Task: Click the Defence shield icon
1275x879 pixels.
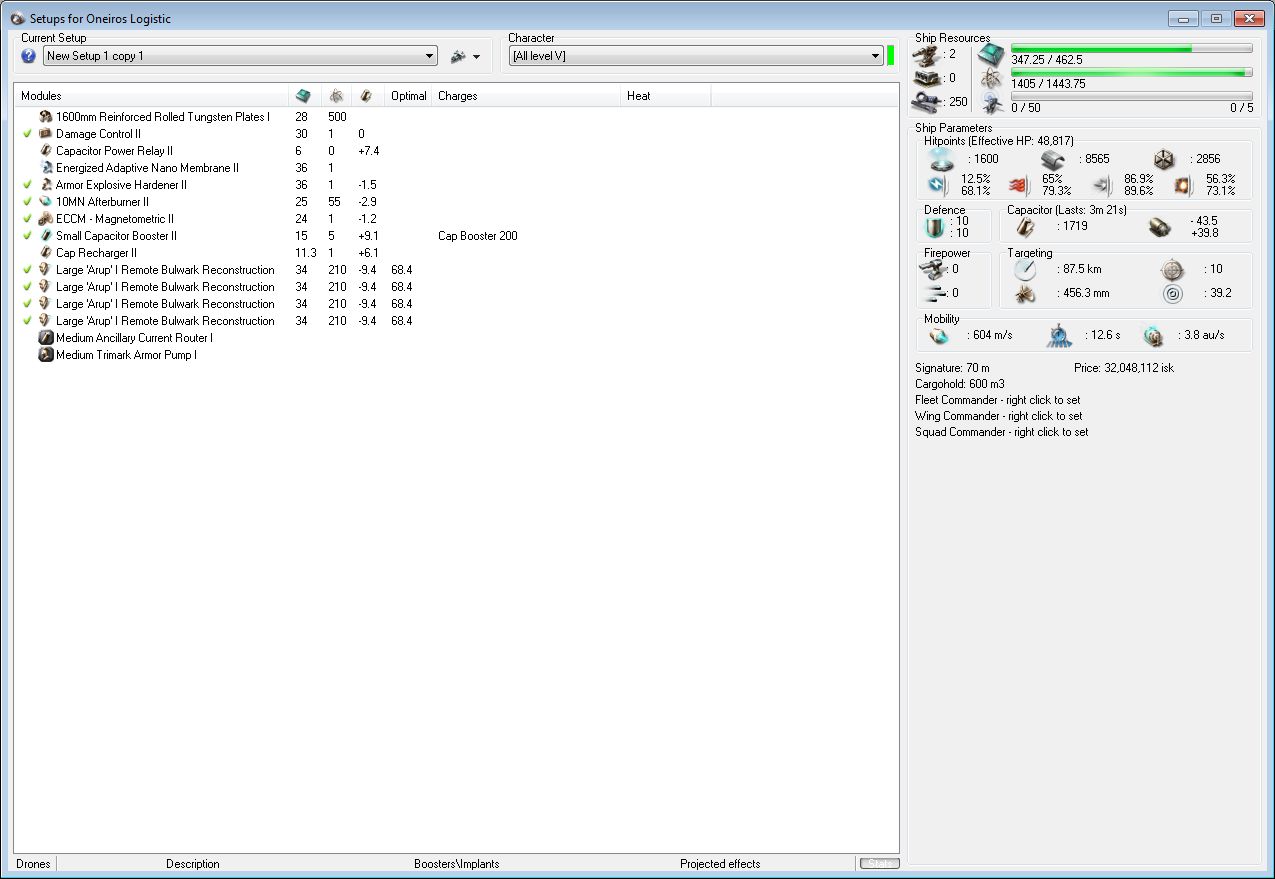Action: click(x=937, y=227)
